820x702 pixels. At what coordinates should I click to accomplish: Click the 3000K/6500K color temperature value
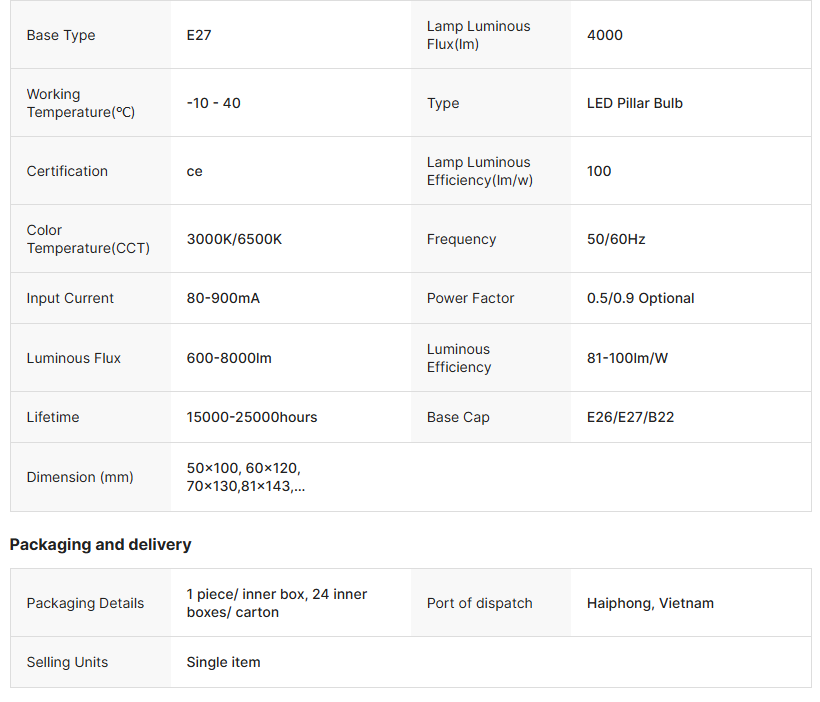pos(234,239)
